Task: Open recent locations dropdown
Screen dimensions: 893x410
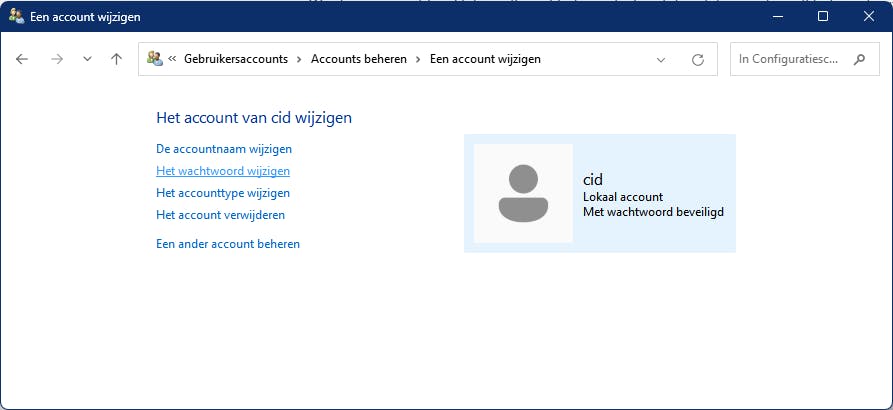Action: (87, 59)
